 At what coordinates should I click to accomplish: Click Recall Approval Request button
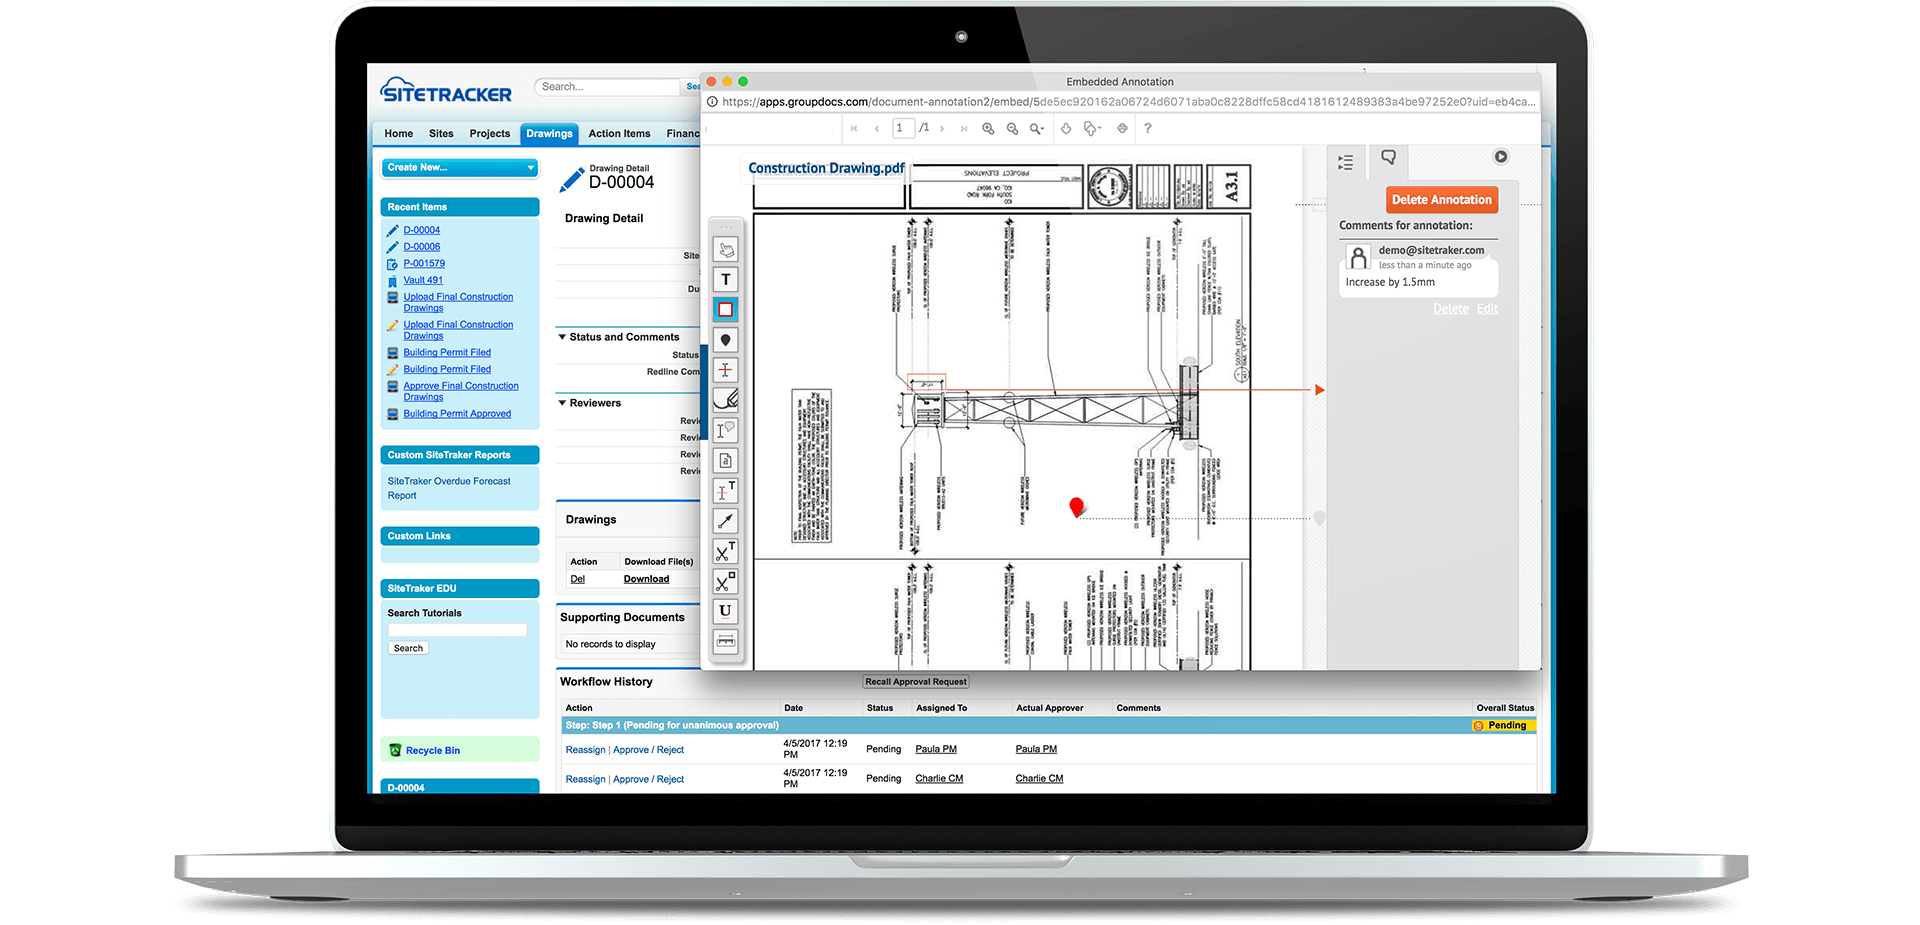916,682
